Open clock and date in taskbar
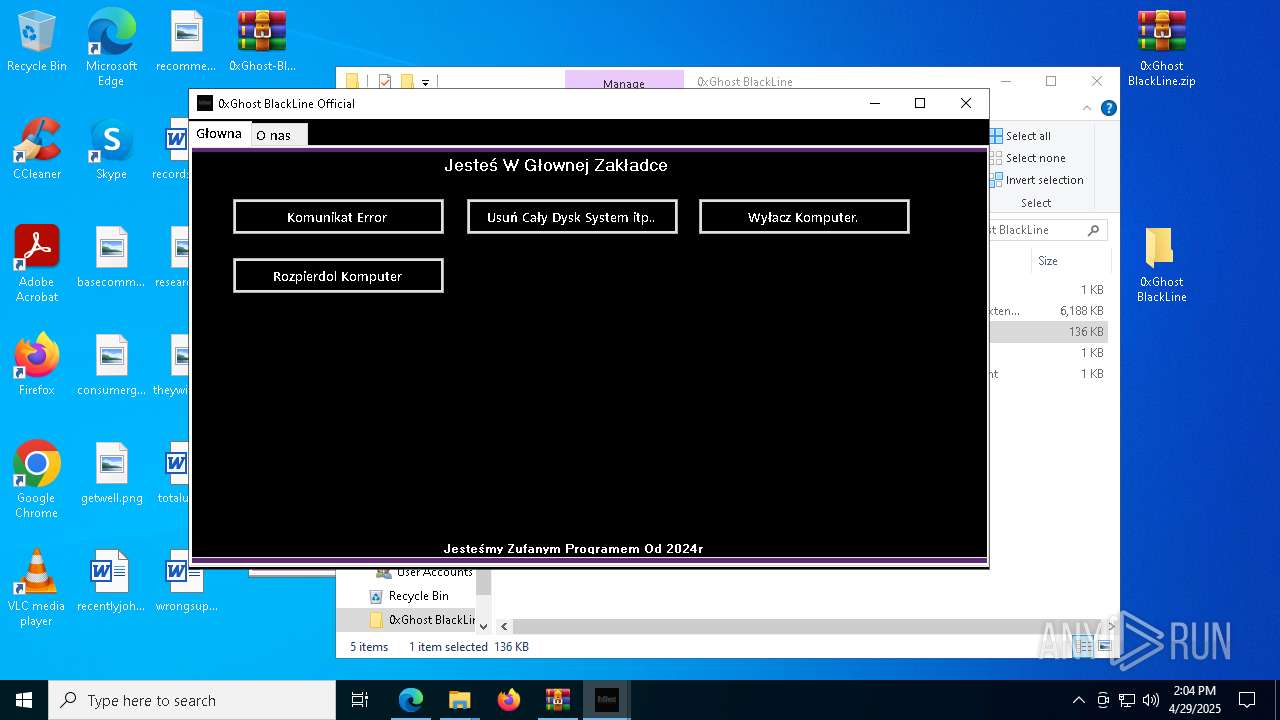 [x=1196, y=700]
